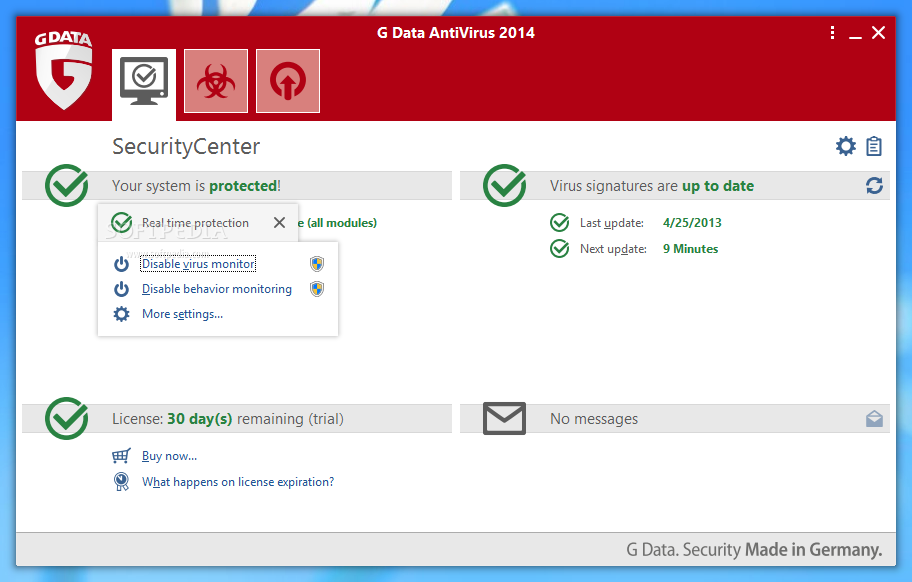Screen dimensions: 912x582
Task: Click the power icon beside Disable behavior monitoring
Action: 121,289
